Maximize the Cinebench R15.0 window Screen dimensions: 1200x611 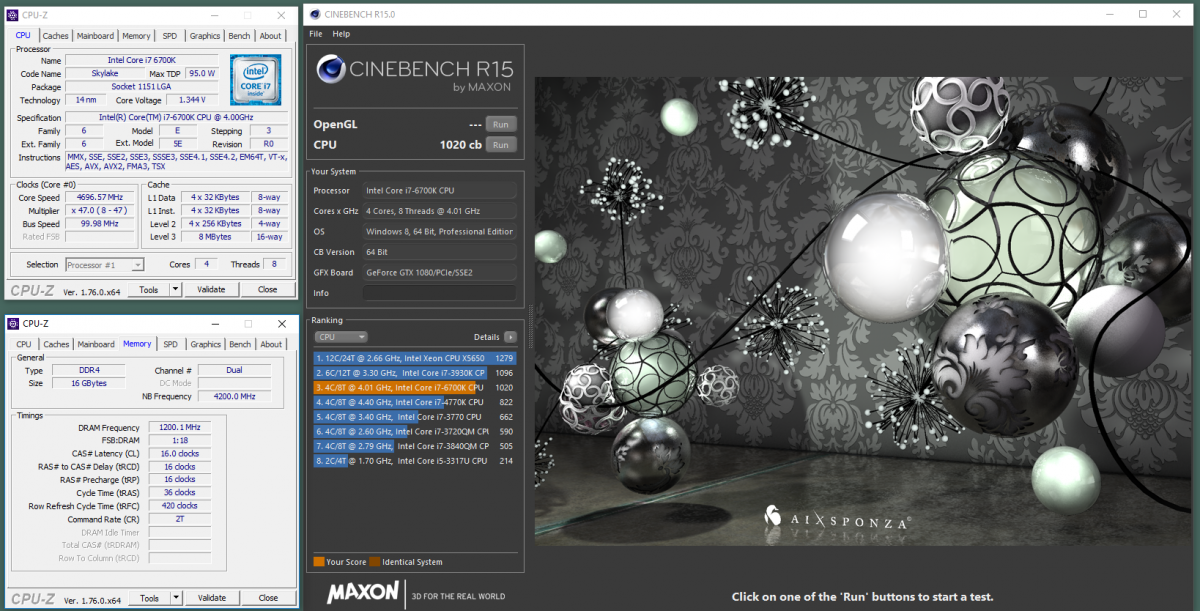coord(1142,14)
